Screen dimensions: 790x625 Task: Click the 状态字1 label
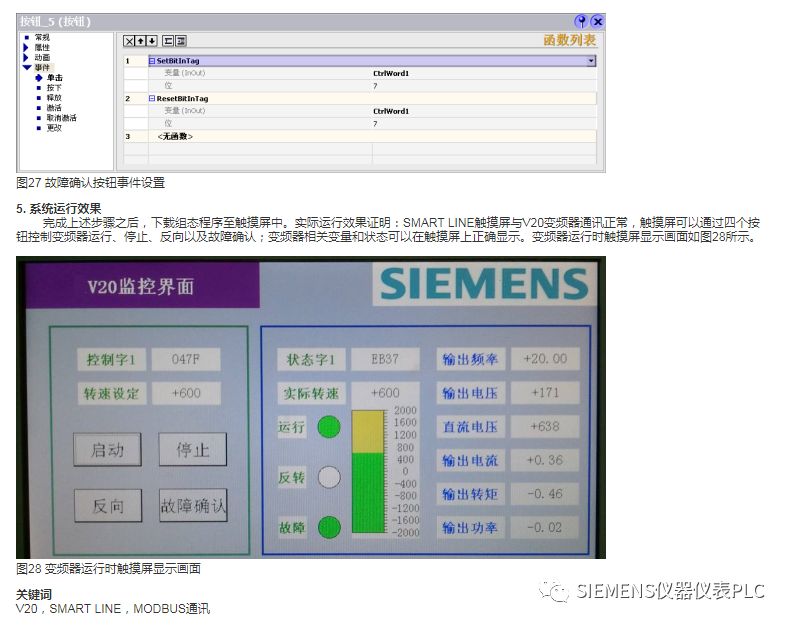click(311, 359)
